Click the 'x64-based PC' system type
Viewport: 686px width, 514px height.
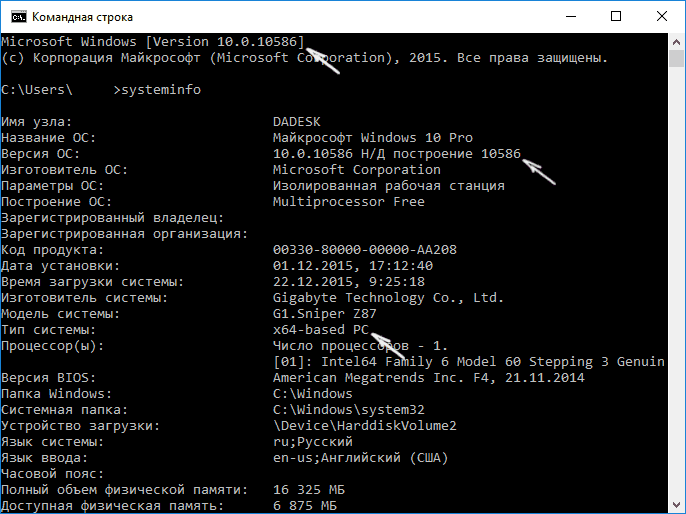pyautogui.click(x=322, y=329)
